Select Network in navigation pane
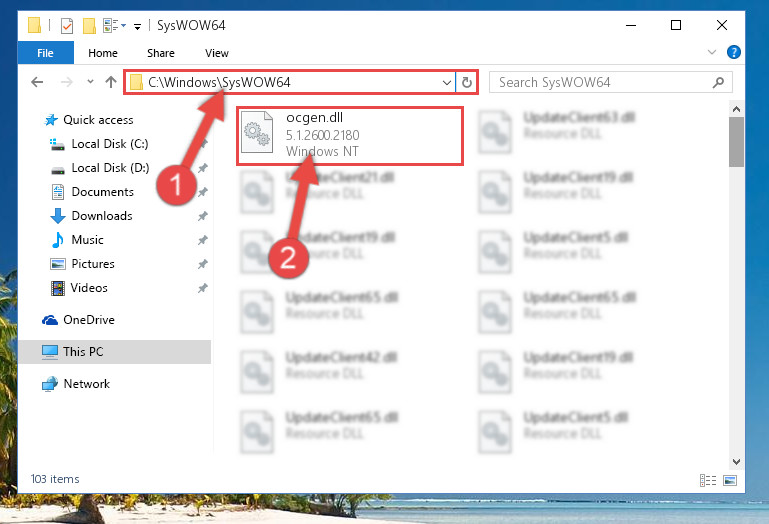Image resolution: width=769 pixels, height=524 pixels. 76,384
